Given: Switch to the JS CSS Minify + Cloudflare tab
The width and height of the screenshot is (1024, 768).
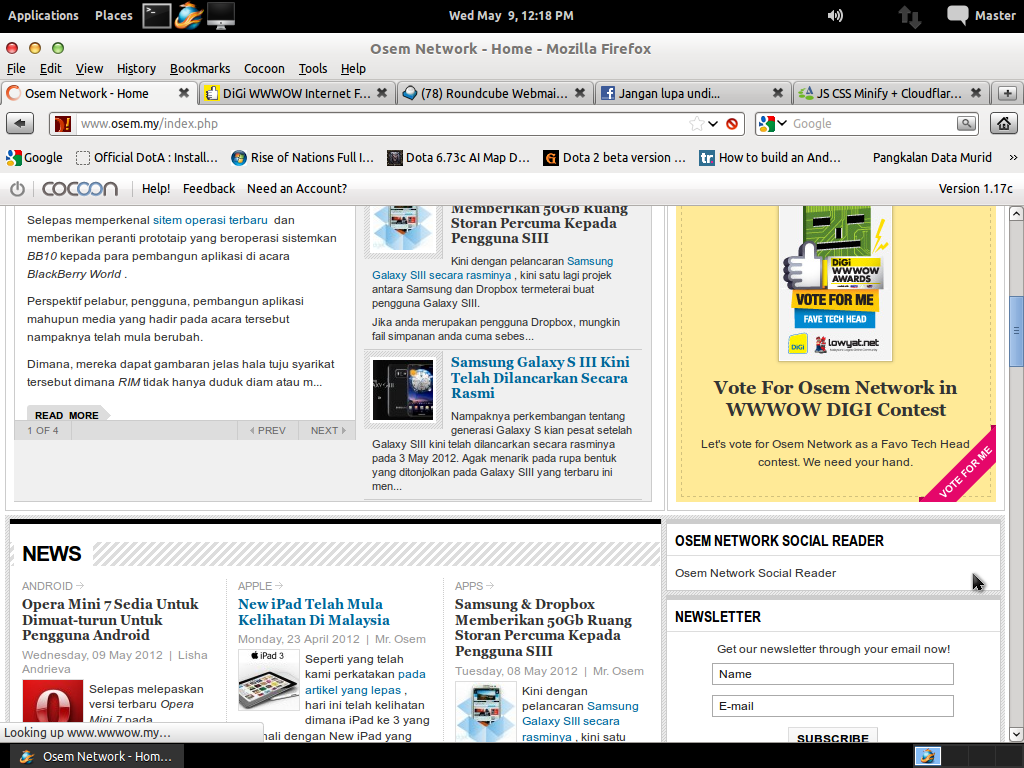Looking at the screenshot, I should coord(890,93).
